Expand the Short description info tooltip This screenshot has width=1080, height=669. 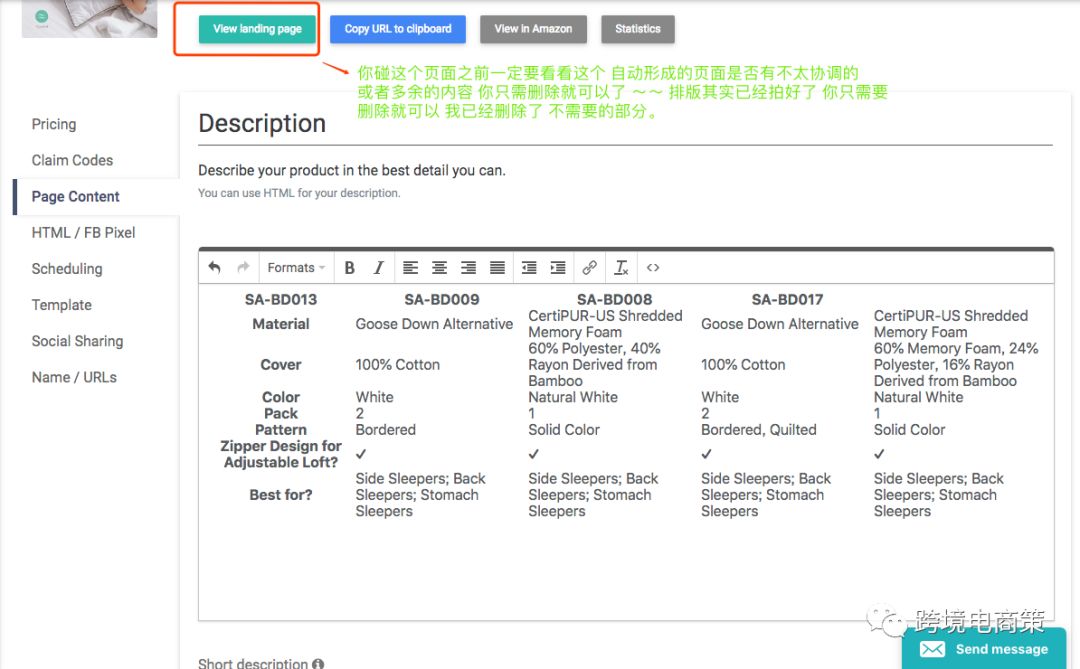(318, 663)
